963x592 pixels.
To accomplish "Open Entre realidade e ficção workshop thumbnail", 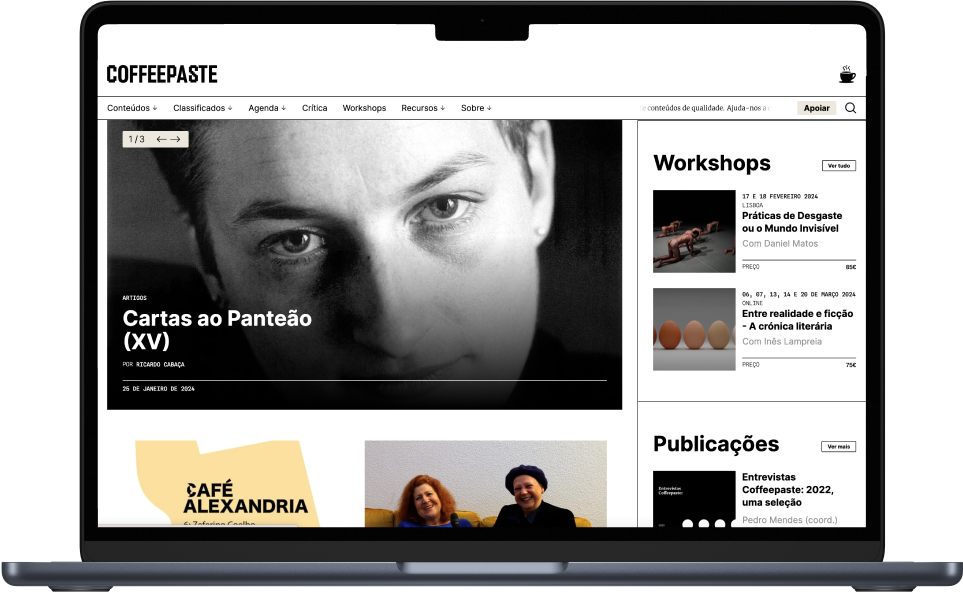I will pos(694,330).
